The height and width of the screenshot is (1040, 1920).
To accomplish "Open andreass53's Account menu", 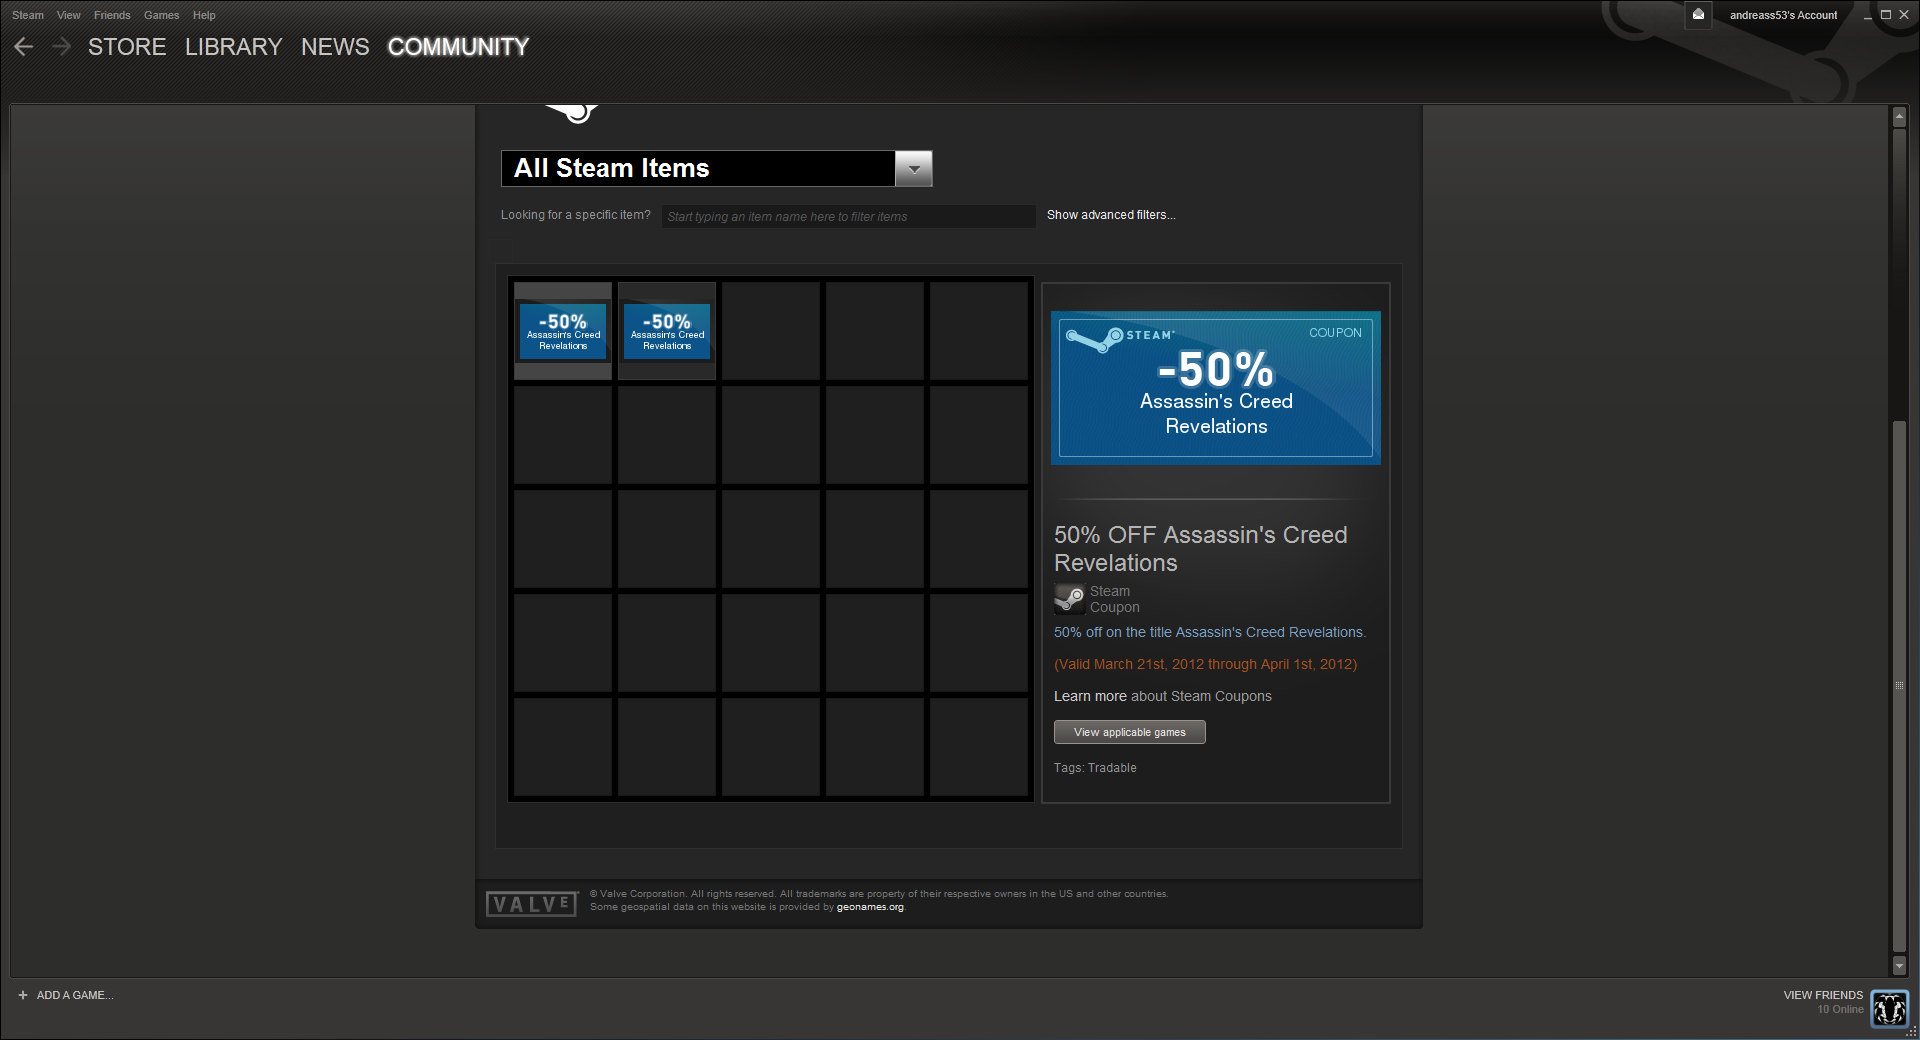I will pos(1783,15).
